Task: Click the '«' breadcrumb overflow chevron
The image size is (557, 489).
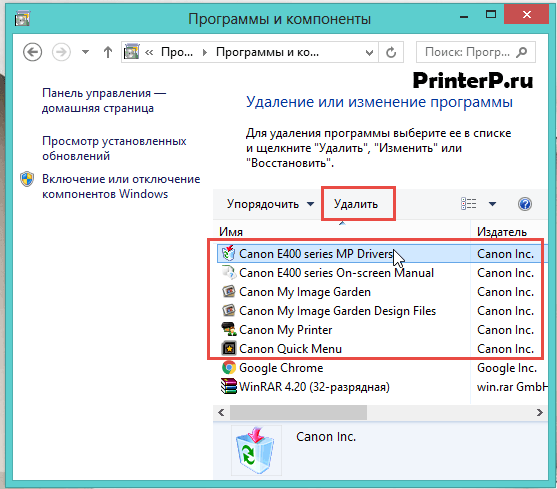Action: (149, 53)
